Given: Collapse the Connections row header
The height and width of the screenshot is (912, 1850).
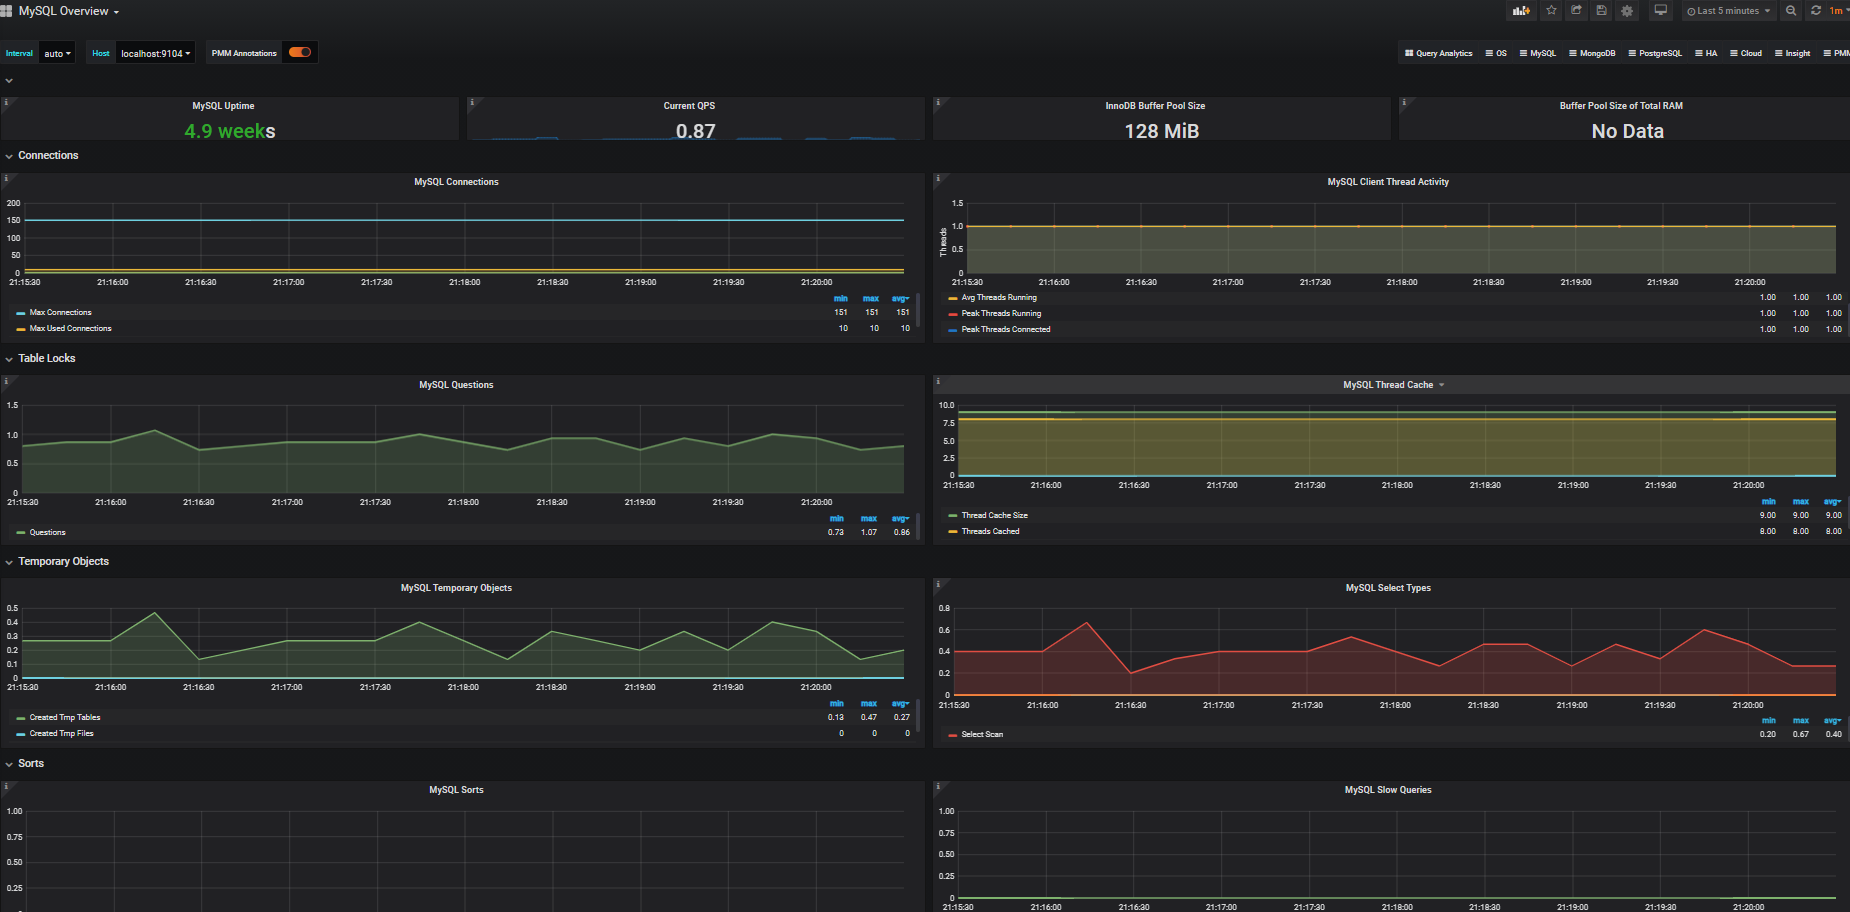Looking at the screenshot, I should pos(49,155).
